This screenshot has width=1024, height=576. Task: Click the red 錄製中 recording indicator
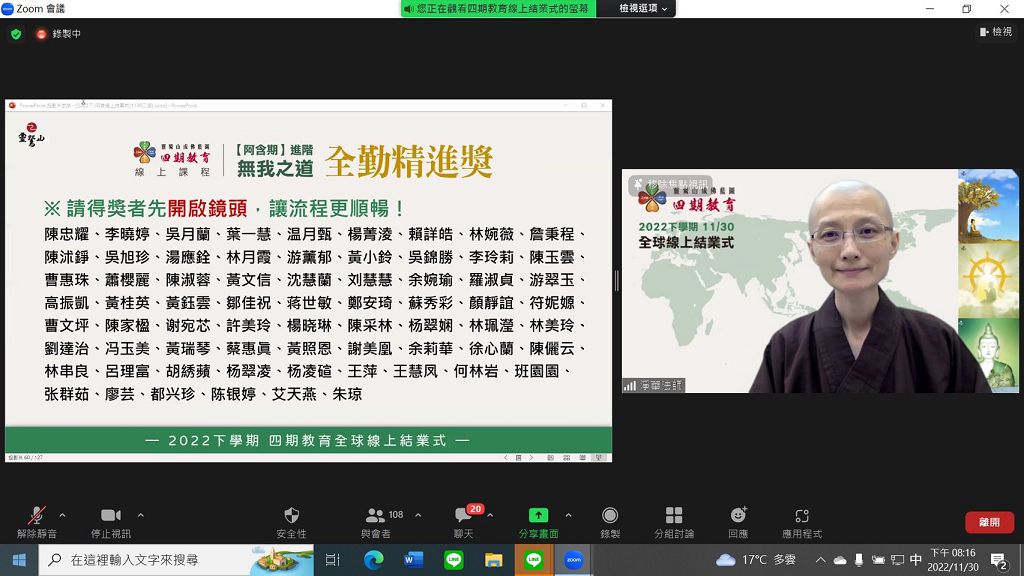click(58, 34)
